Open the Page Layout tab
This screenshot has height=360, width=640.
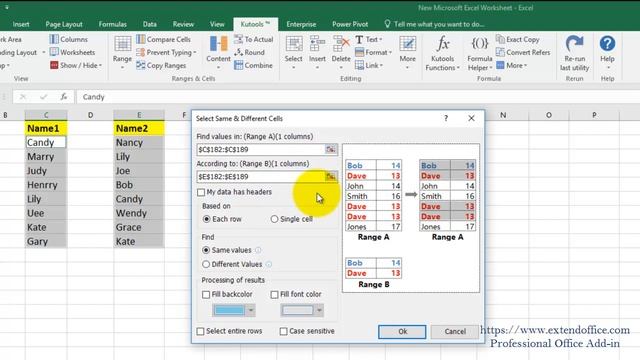point(64,24)
